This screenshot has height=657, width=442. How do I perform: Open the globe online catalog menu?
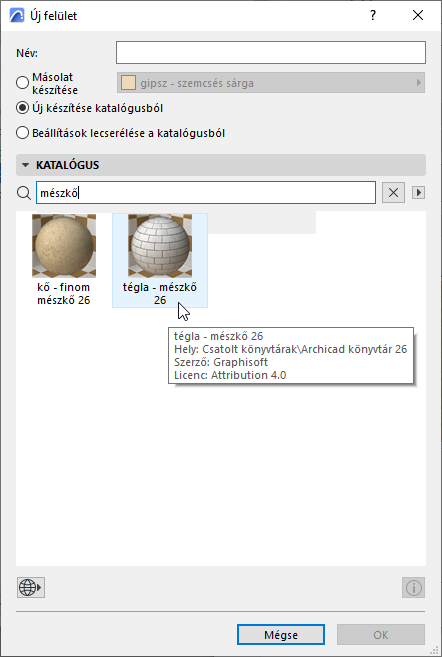click(31, 587)
